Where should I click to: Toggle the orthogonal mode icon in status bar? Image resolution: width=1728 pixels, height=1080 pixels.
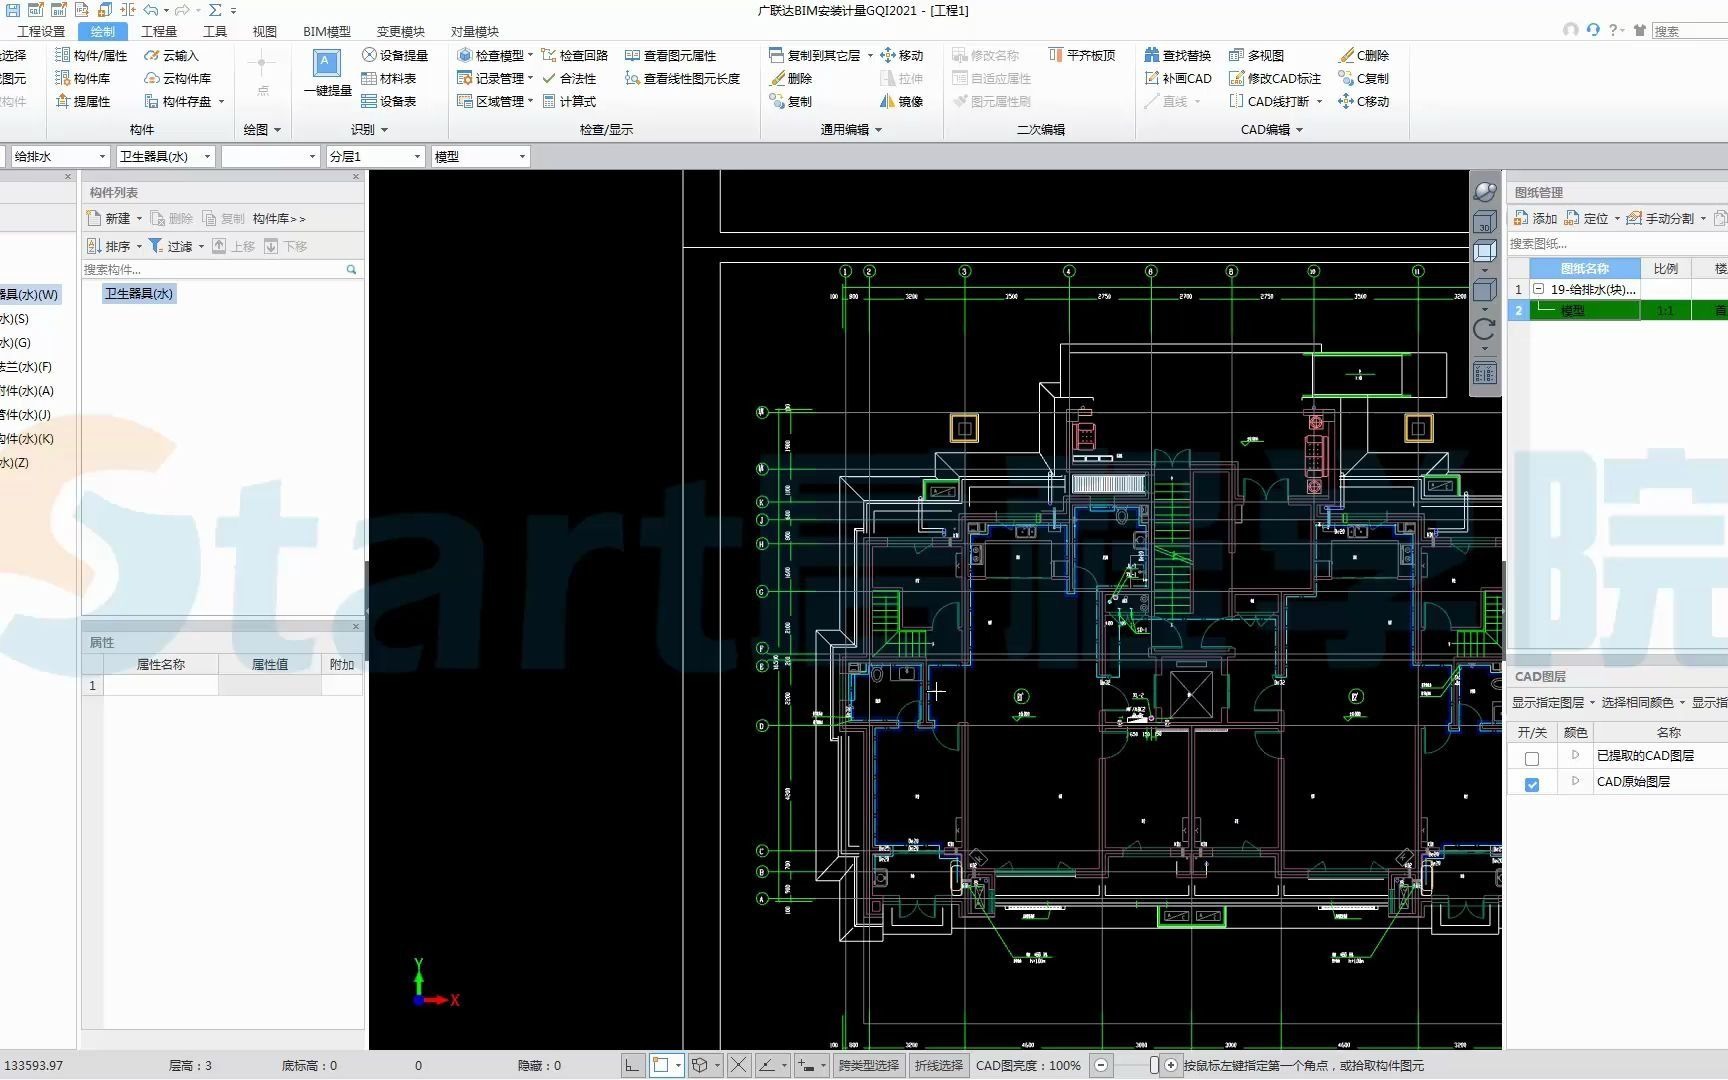[x=632, y=1066]
